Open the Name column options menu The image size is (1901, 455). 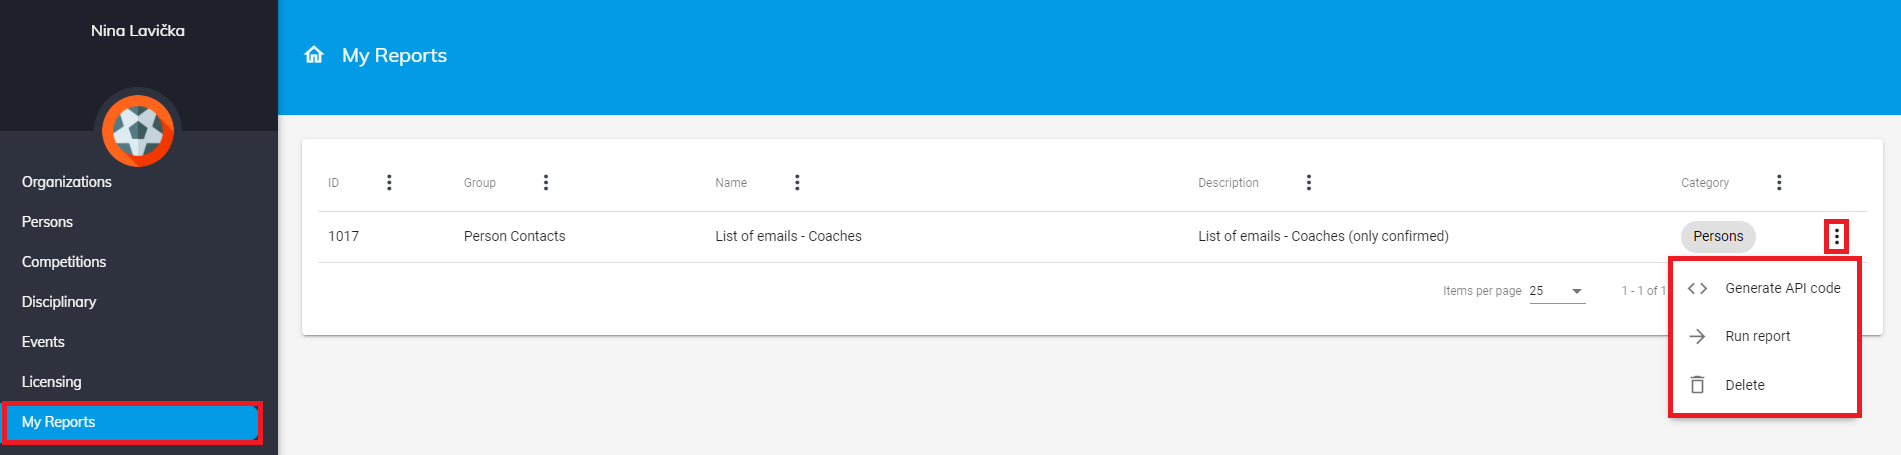[x=797, y=182]
